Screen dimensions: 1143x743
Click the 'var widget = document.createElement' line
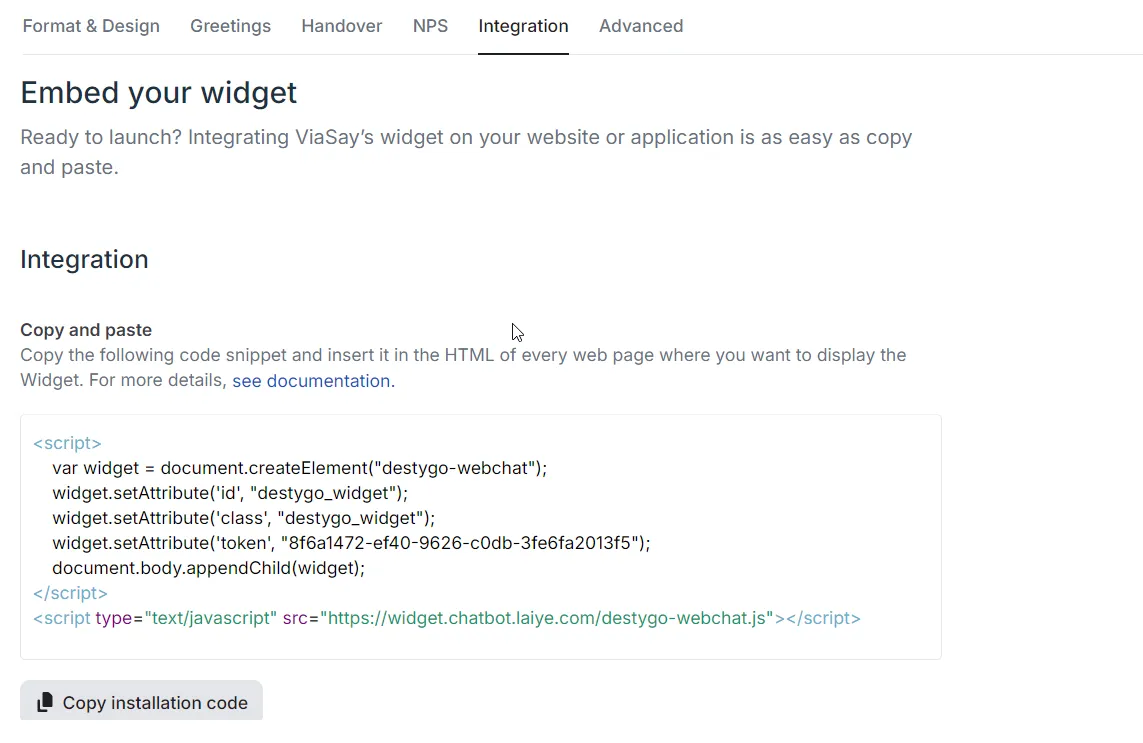coord(300,468)
